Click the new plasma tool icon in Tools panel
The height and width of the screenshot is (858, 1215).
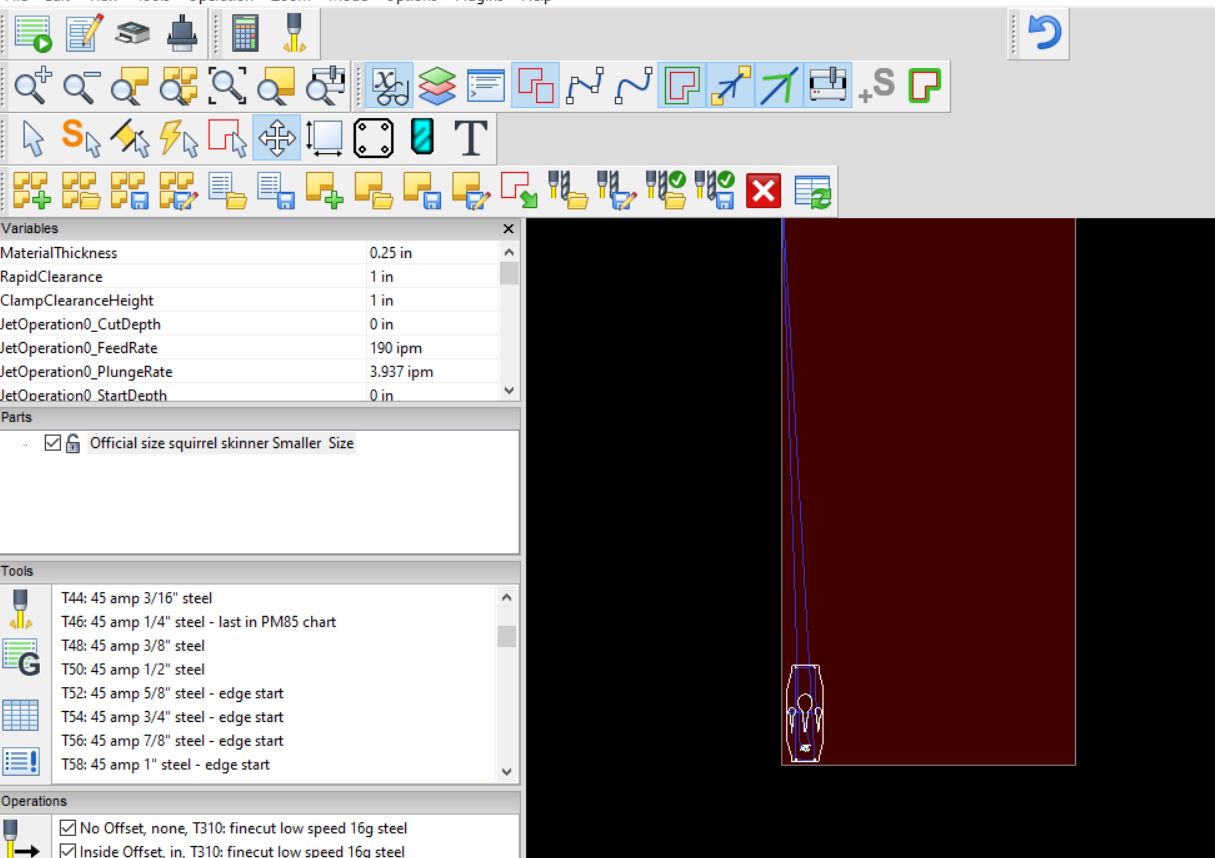19,607
